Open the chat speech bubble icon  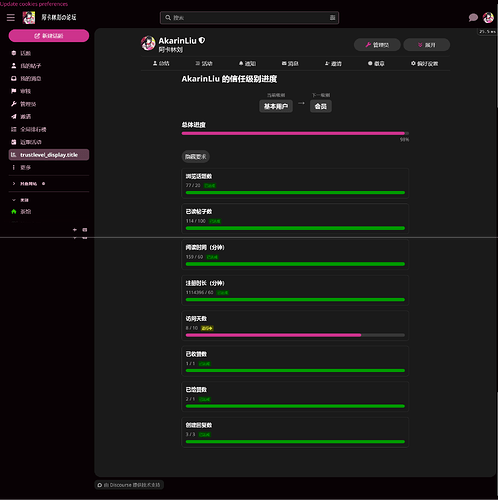click(473, 18)
